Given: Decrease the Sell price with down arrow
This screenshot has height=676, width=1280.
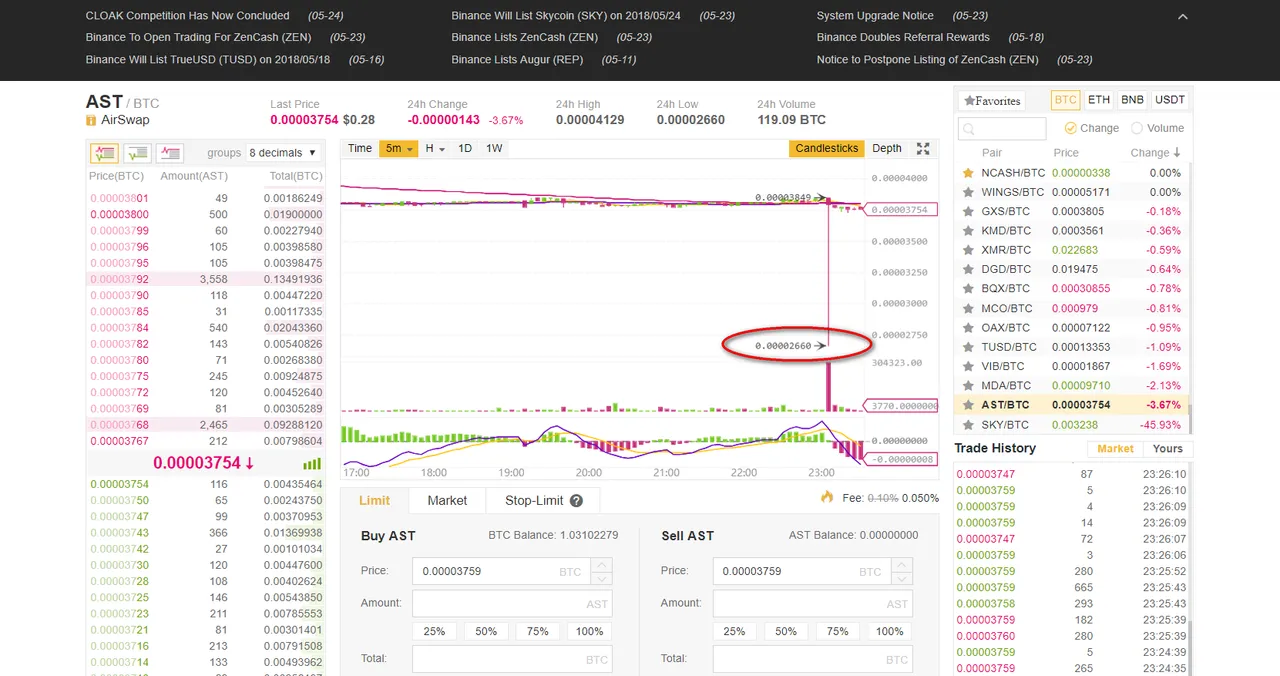Looking at the screenshot, I should point(903,578).
